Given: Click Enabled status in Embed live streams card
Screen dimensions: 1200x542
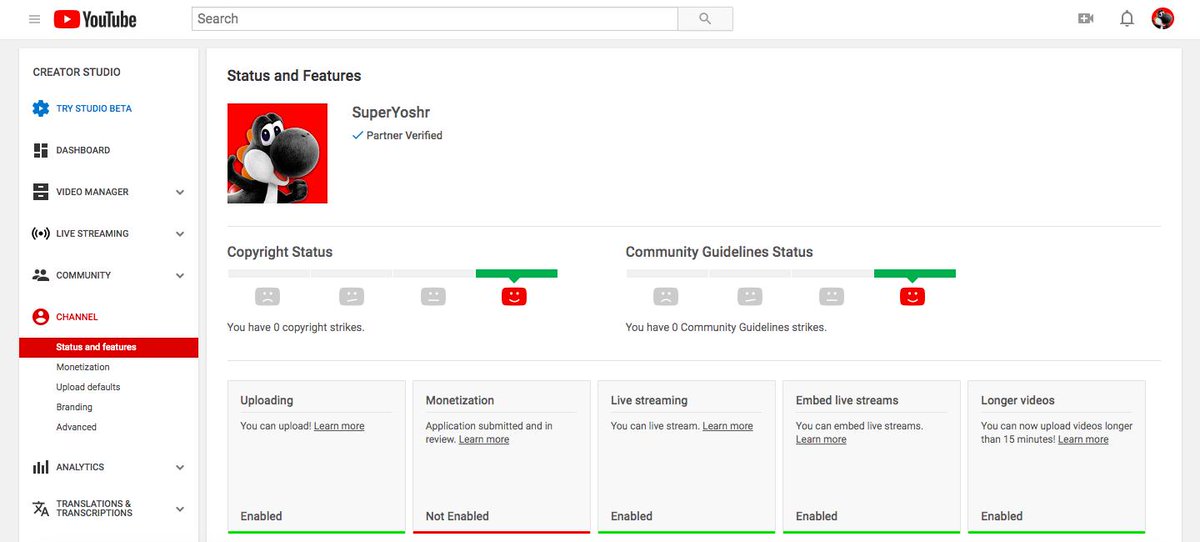Looking at the screenshot, I should pyautogui.click(x=817, y=516).
